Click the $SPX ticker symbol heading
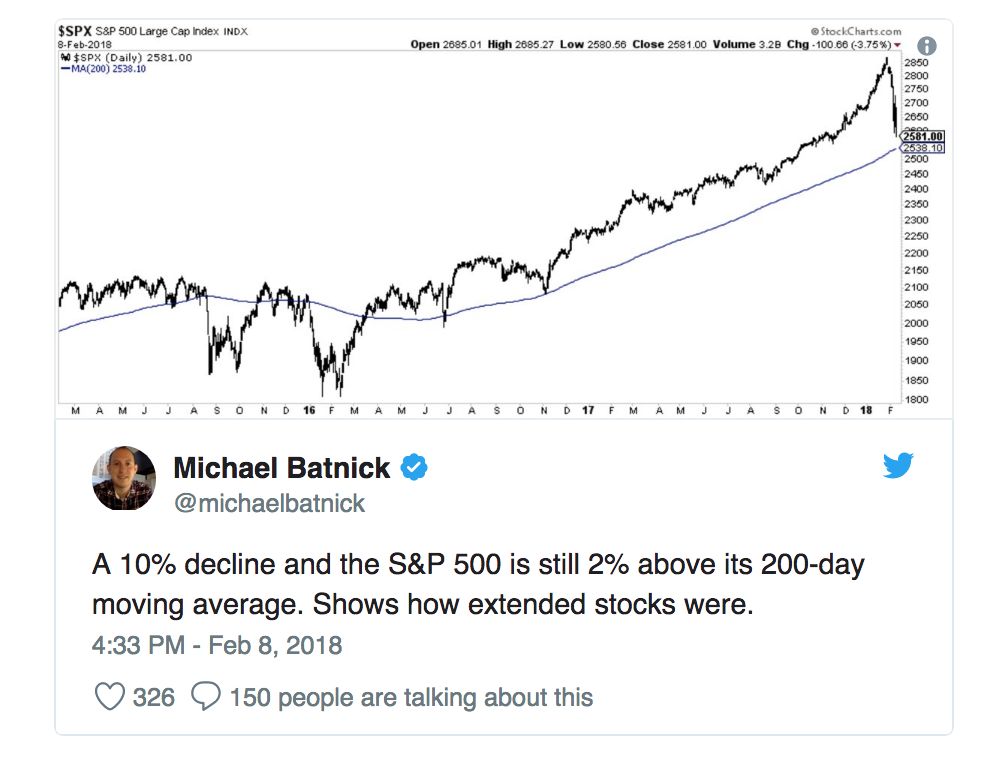The width and height of the screenshot is (1006, 768). [75, 32]
